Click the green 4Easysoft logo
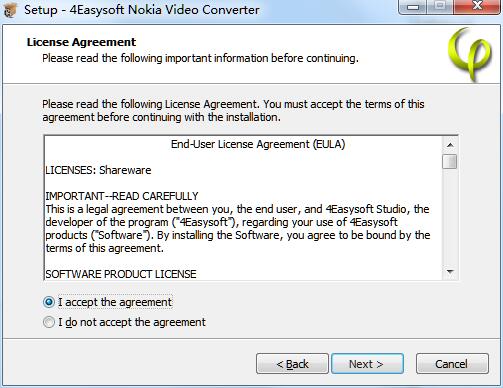Image resolution: width=503 pixels, height=388 pixels. coord(470,54)
